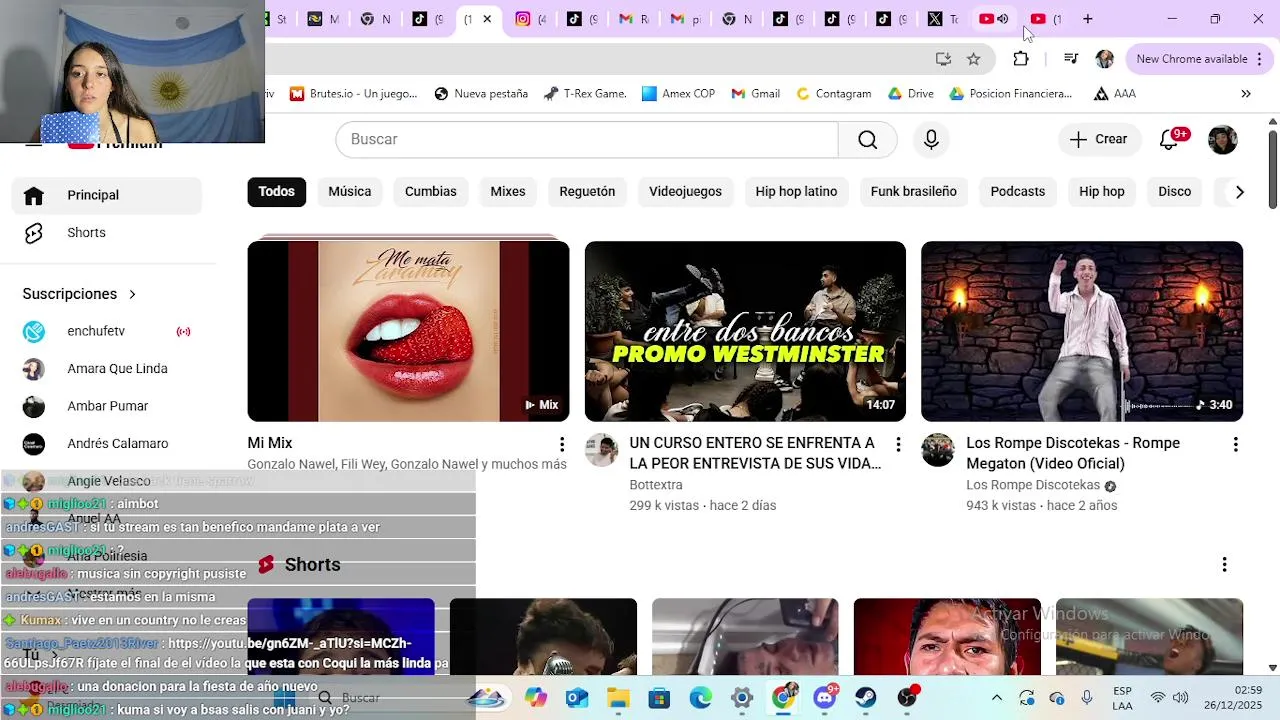The image size is (1280, 720).
Task: Open Brutes.io bookmark
Action: pyautogui.click(x=354, y=94)
